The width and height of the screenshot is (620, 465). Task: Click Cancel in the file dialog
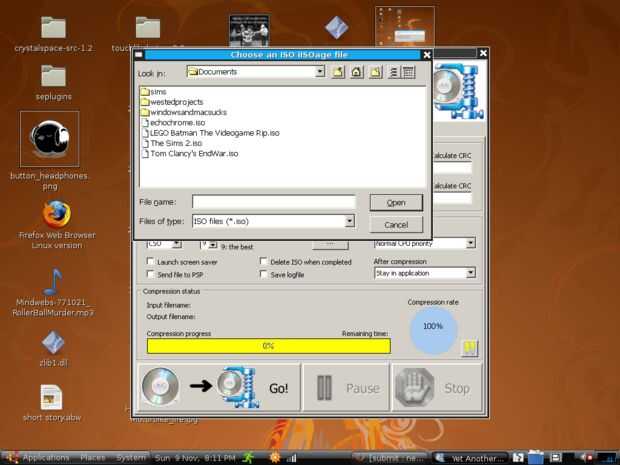tap(396, 225)
